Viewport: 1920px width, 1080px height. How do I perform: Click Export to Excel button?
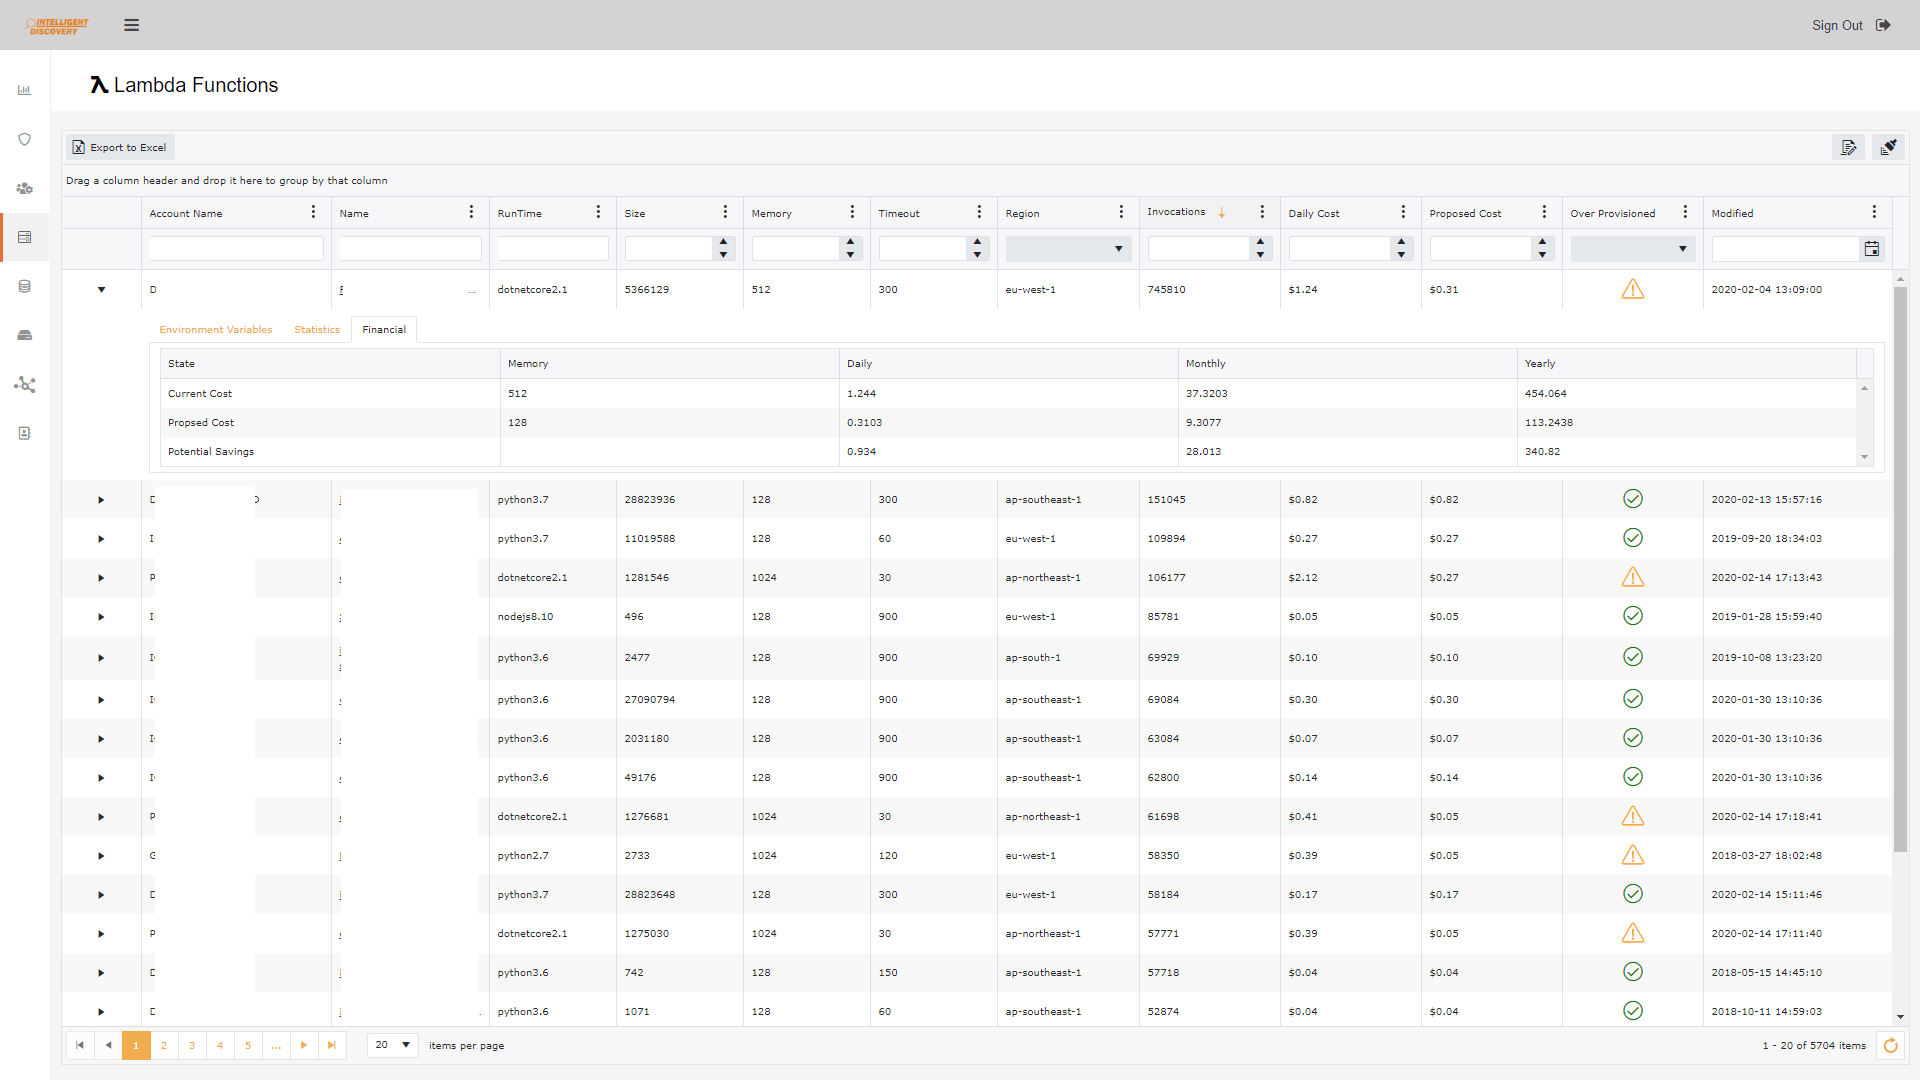pyautogui.click(x=120, y=147)
